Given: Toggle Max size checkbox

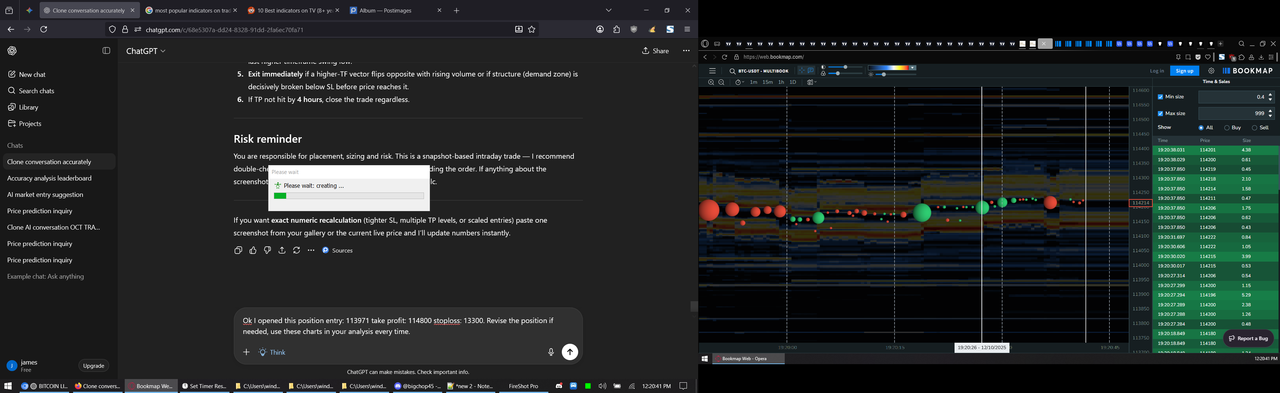Looking at the screenshot, I should (x=1160, y=113).
